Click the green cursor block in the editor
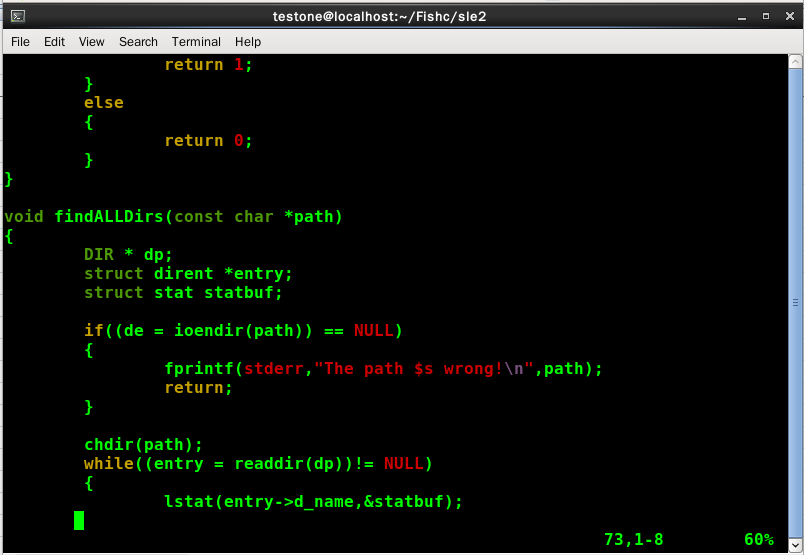 [79, 520]
